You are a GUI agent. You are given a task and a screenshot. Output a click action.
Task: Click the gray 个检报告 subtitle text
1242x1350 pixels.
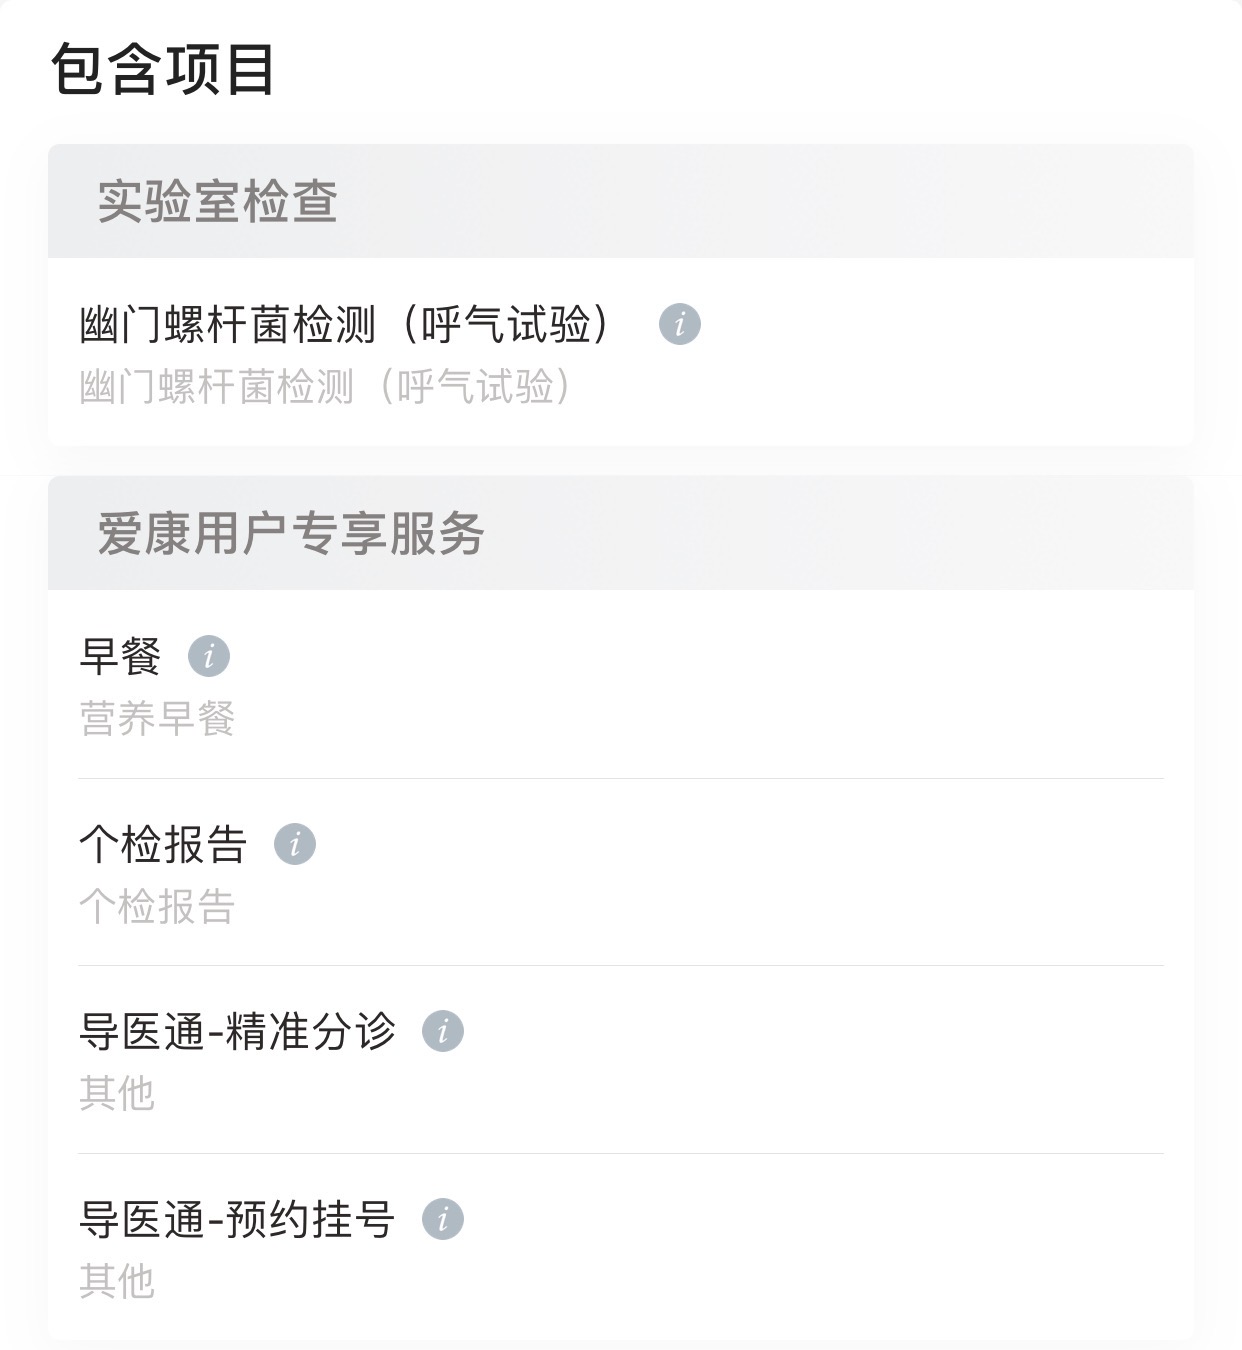(157, 907)
